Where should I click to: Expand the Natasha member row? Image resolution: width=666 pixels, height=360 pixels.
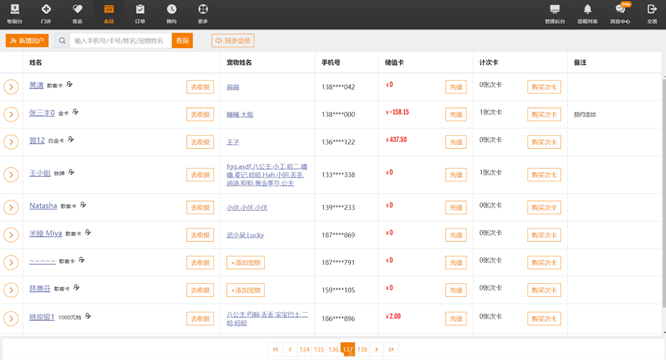pos(11,207)
